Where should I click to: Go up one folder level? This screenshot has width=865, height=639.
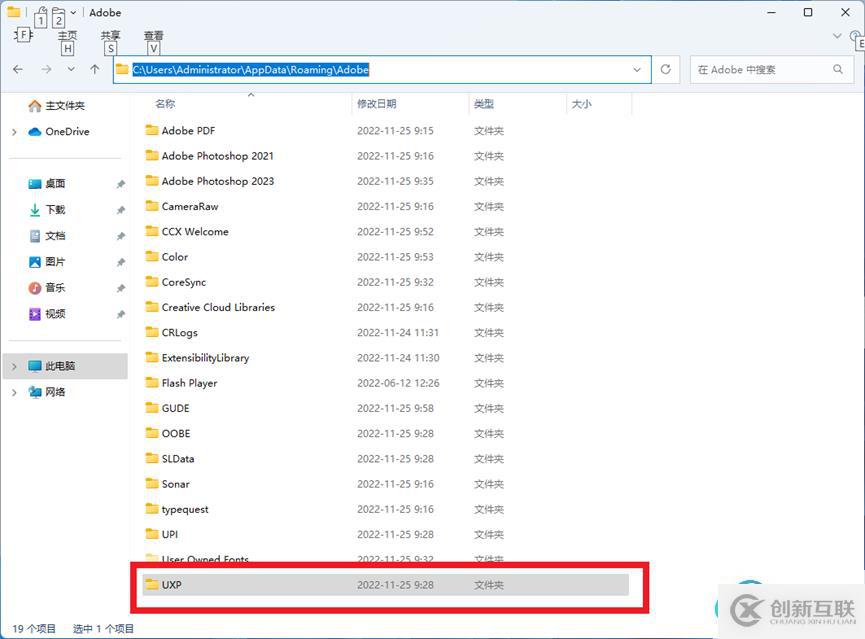pos(95,70)
